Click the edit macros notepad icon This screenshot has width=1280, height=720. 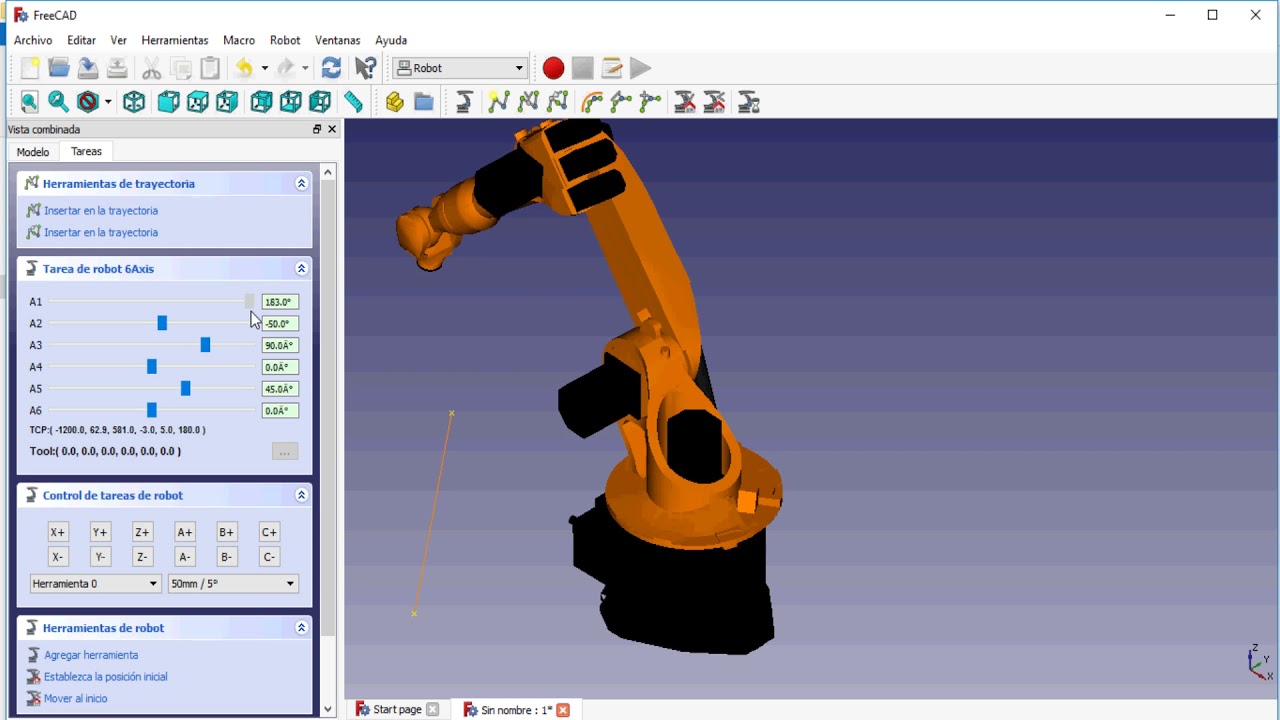[612, 68]
